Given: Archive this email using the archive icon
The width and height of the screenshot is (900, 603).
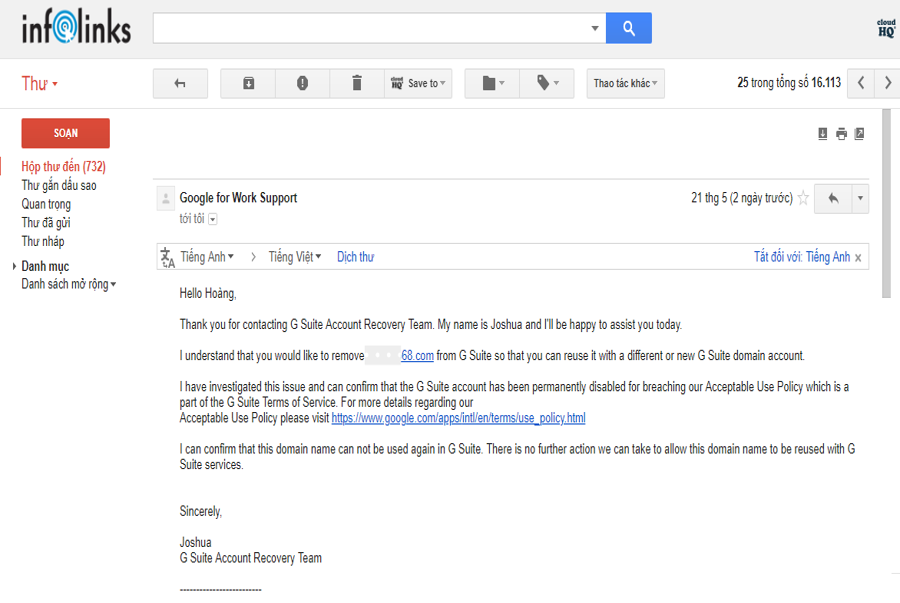Looking at the screenshot, I should 248,83.
